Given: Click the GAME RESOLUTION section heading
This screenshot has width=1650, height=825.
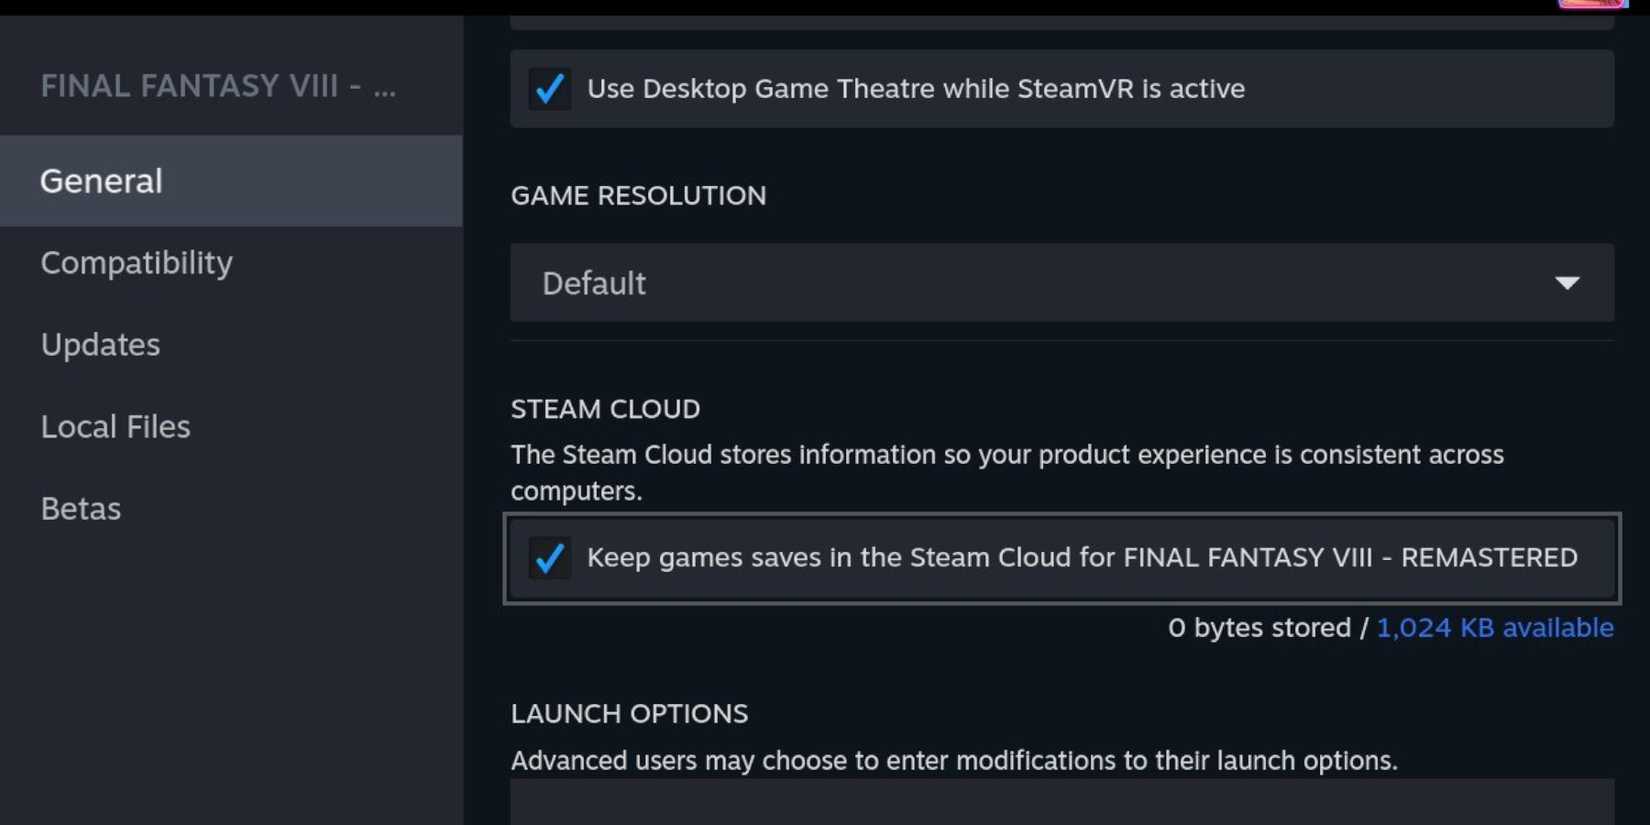Looking at the screenshot, I should tap(638, 196).
